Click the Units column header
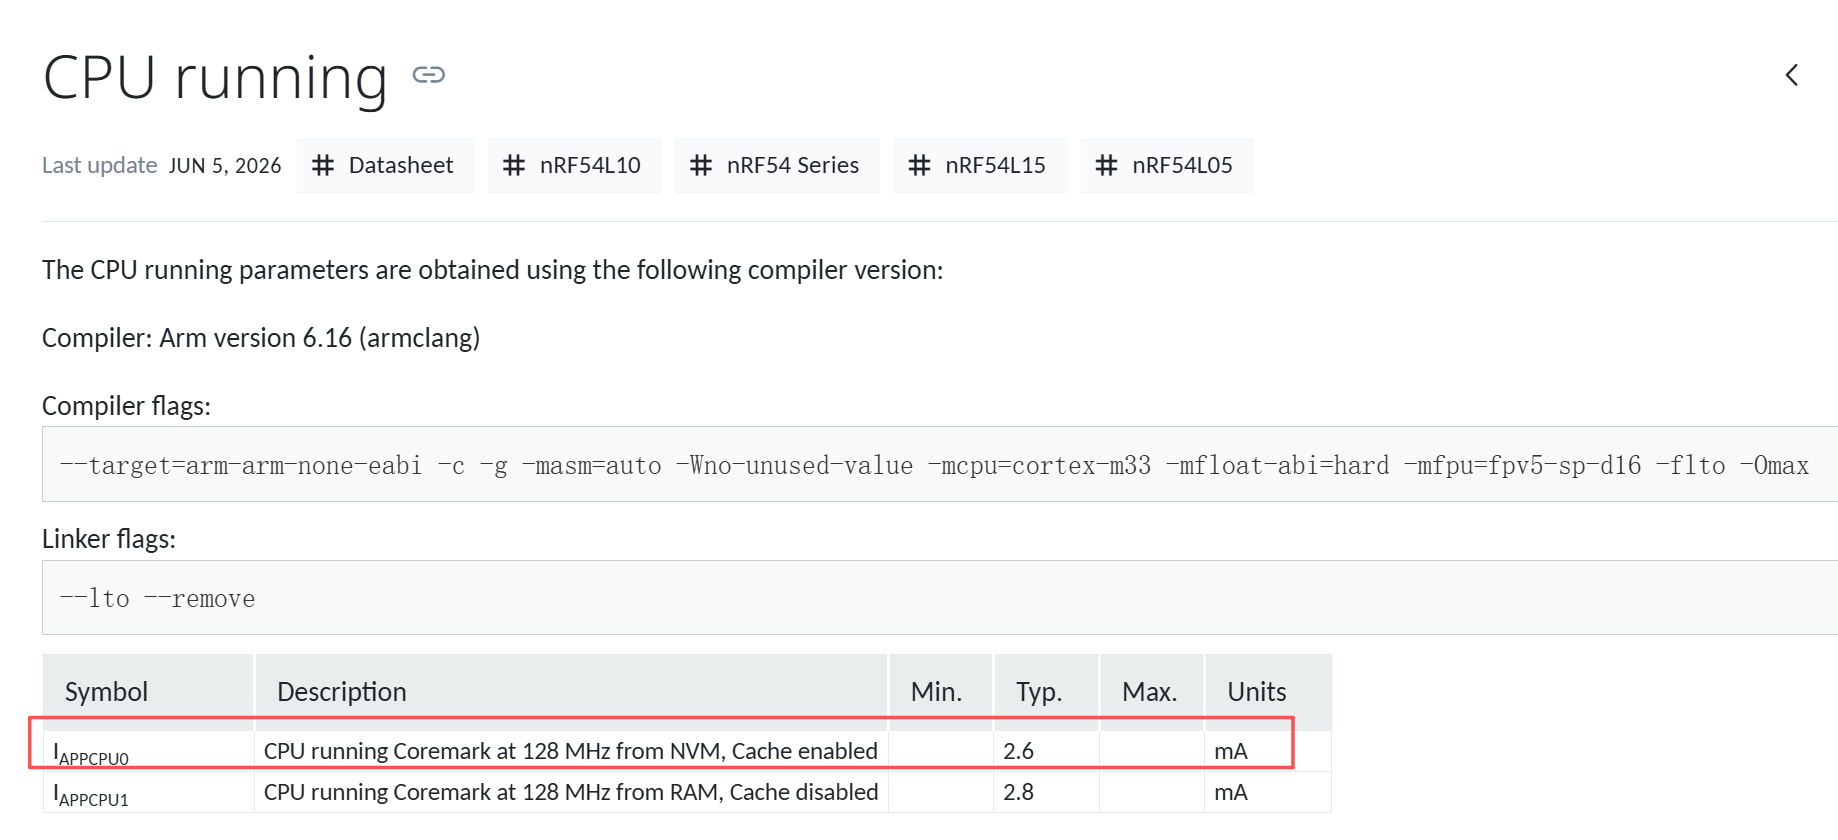 pyautogui.click(x=1268, y=692)
